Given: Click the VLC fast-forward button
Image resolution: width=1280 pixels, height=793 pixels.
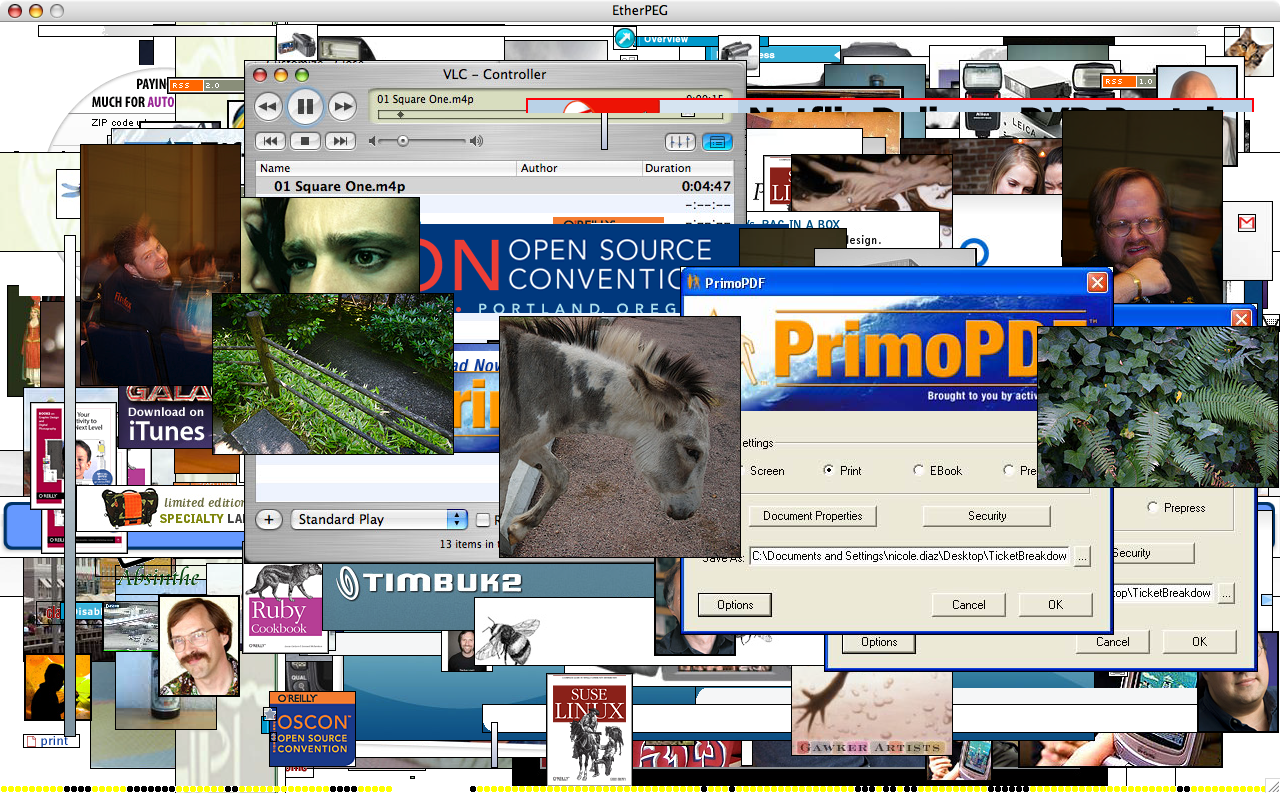Looking at the screenshot, I should [x=342, y=106].
